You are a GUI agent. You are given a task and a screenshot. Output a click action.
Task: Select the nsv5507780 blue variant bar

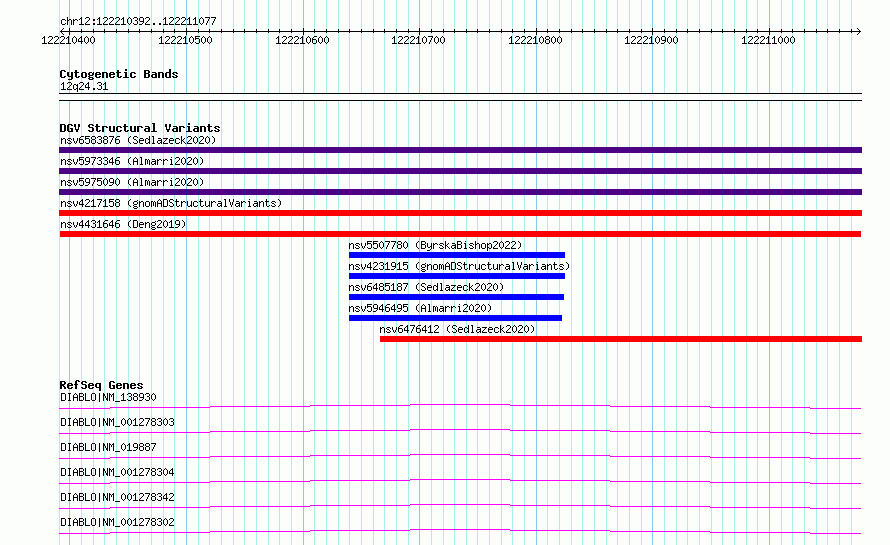coord(457,255)
